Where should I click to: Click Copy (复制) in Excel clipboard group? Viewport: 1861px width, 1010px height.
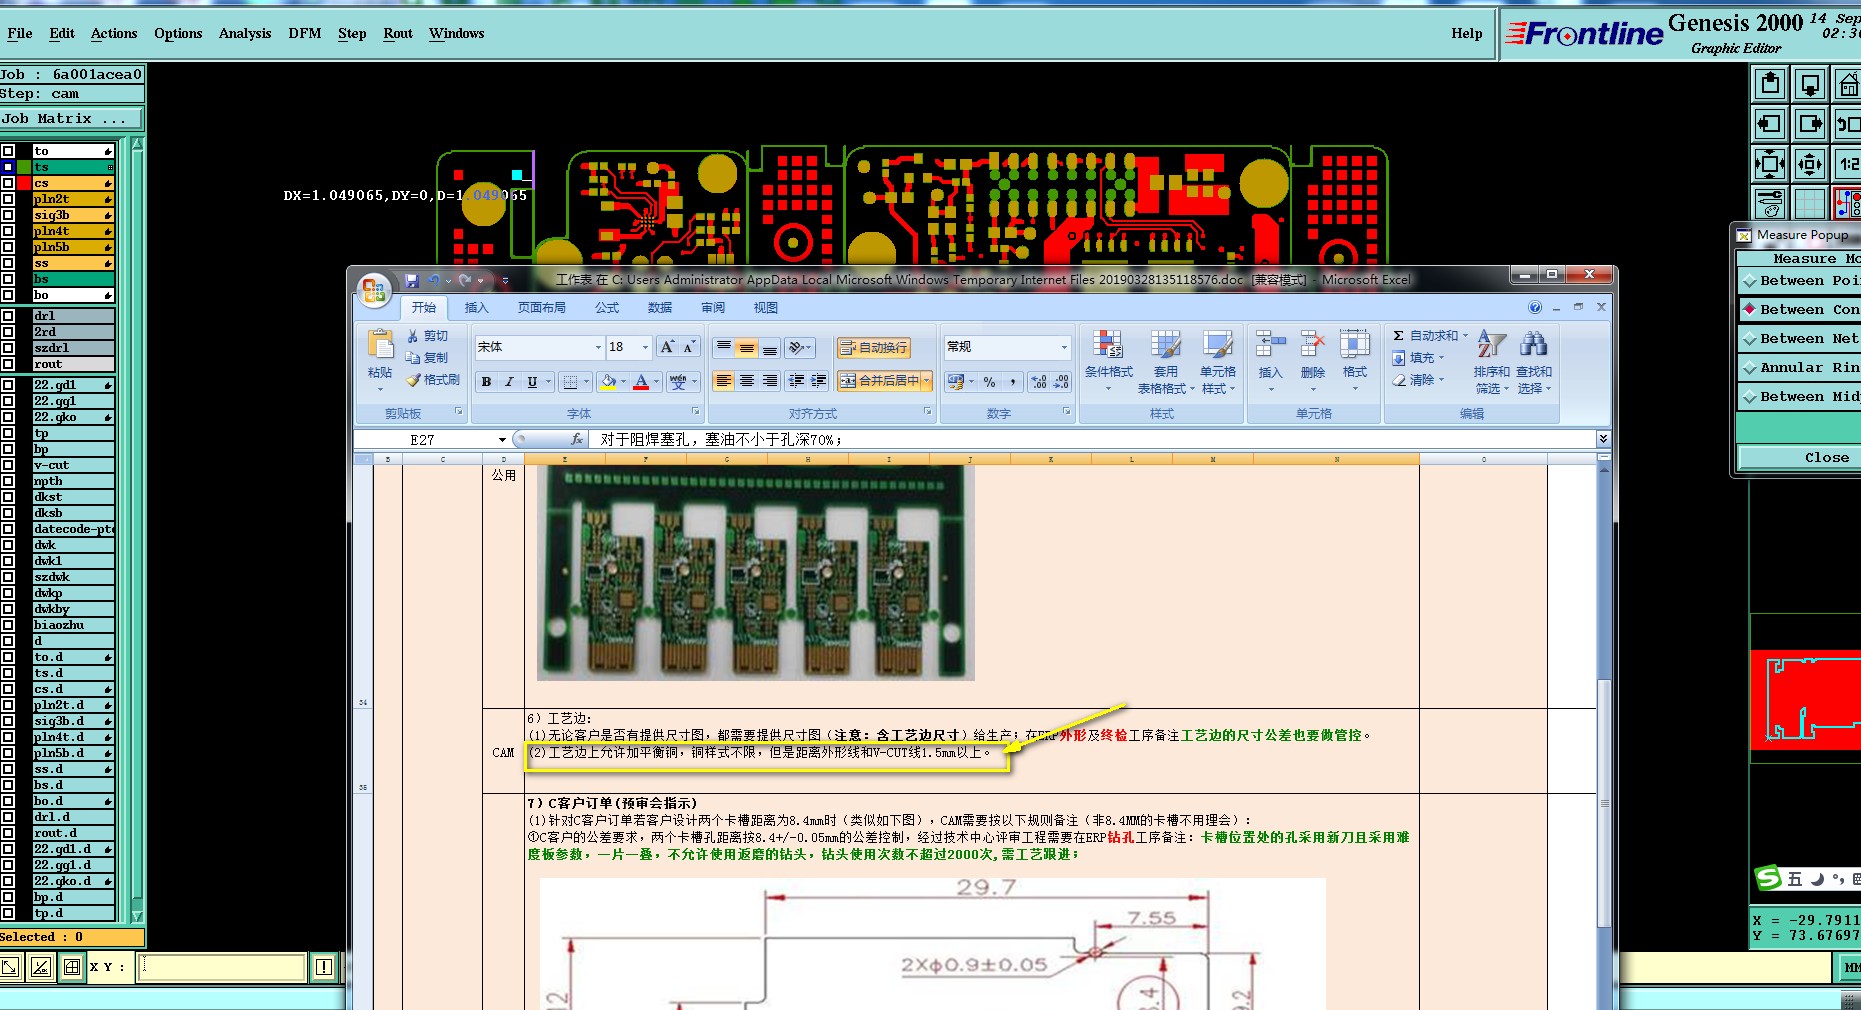428,358
